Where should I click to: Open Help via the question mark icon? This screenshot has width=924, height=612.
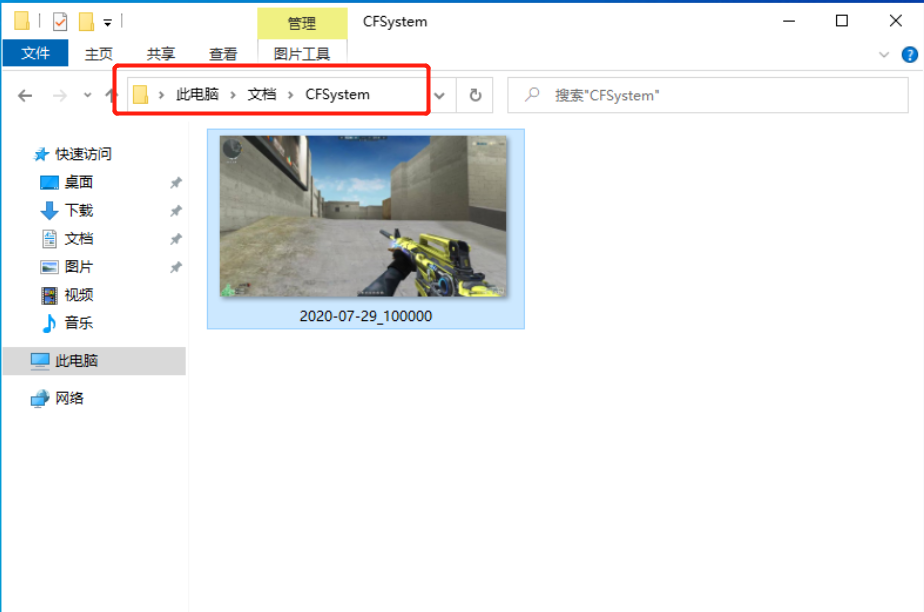pyautogui.click(x=909, y=55)
